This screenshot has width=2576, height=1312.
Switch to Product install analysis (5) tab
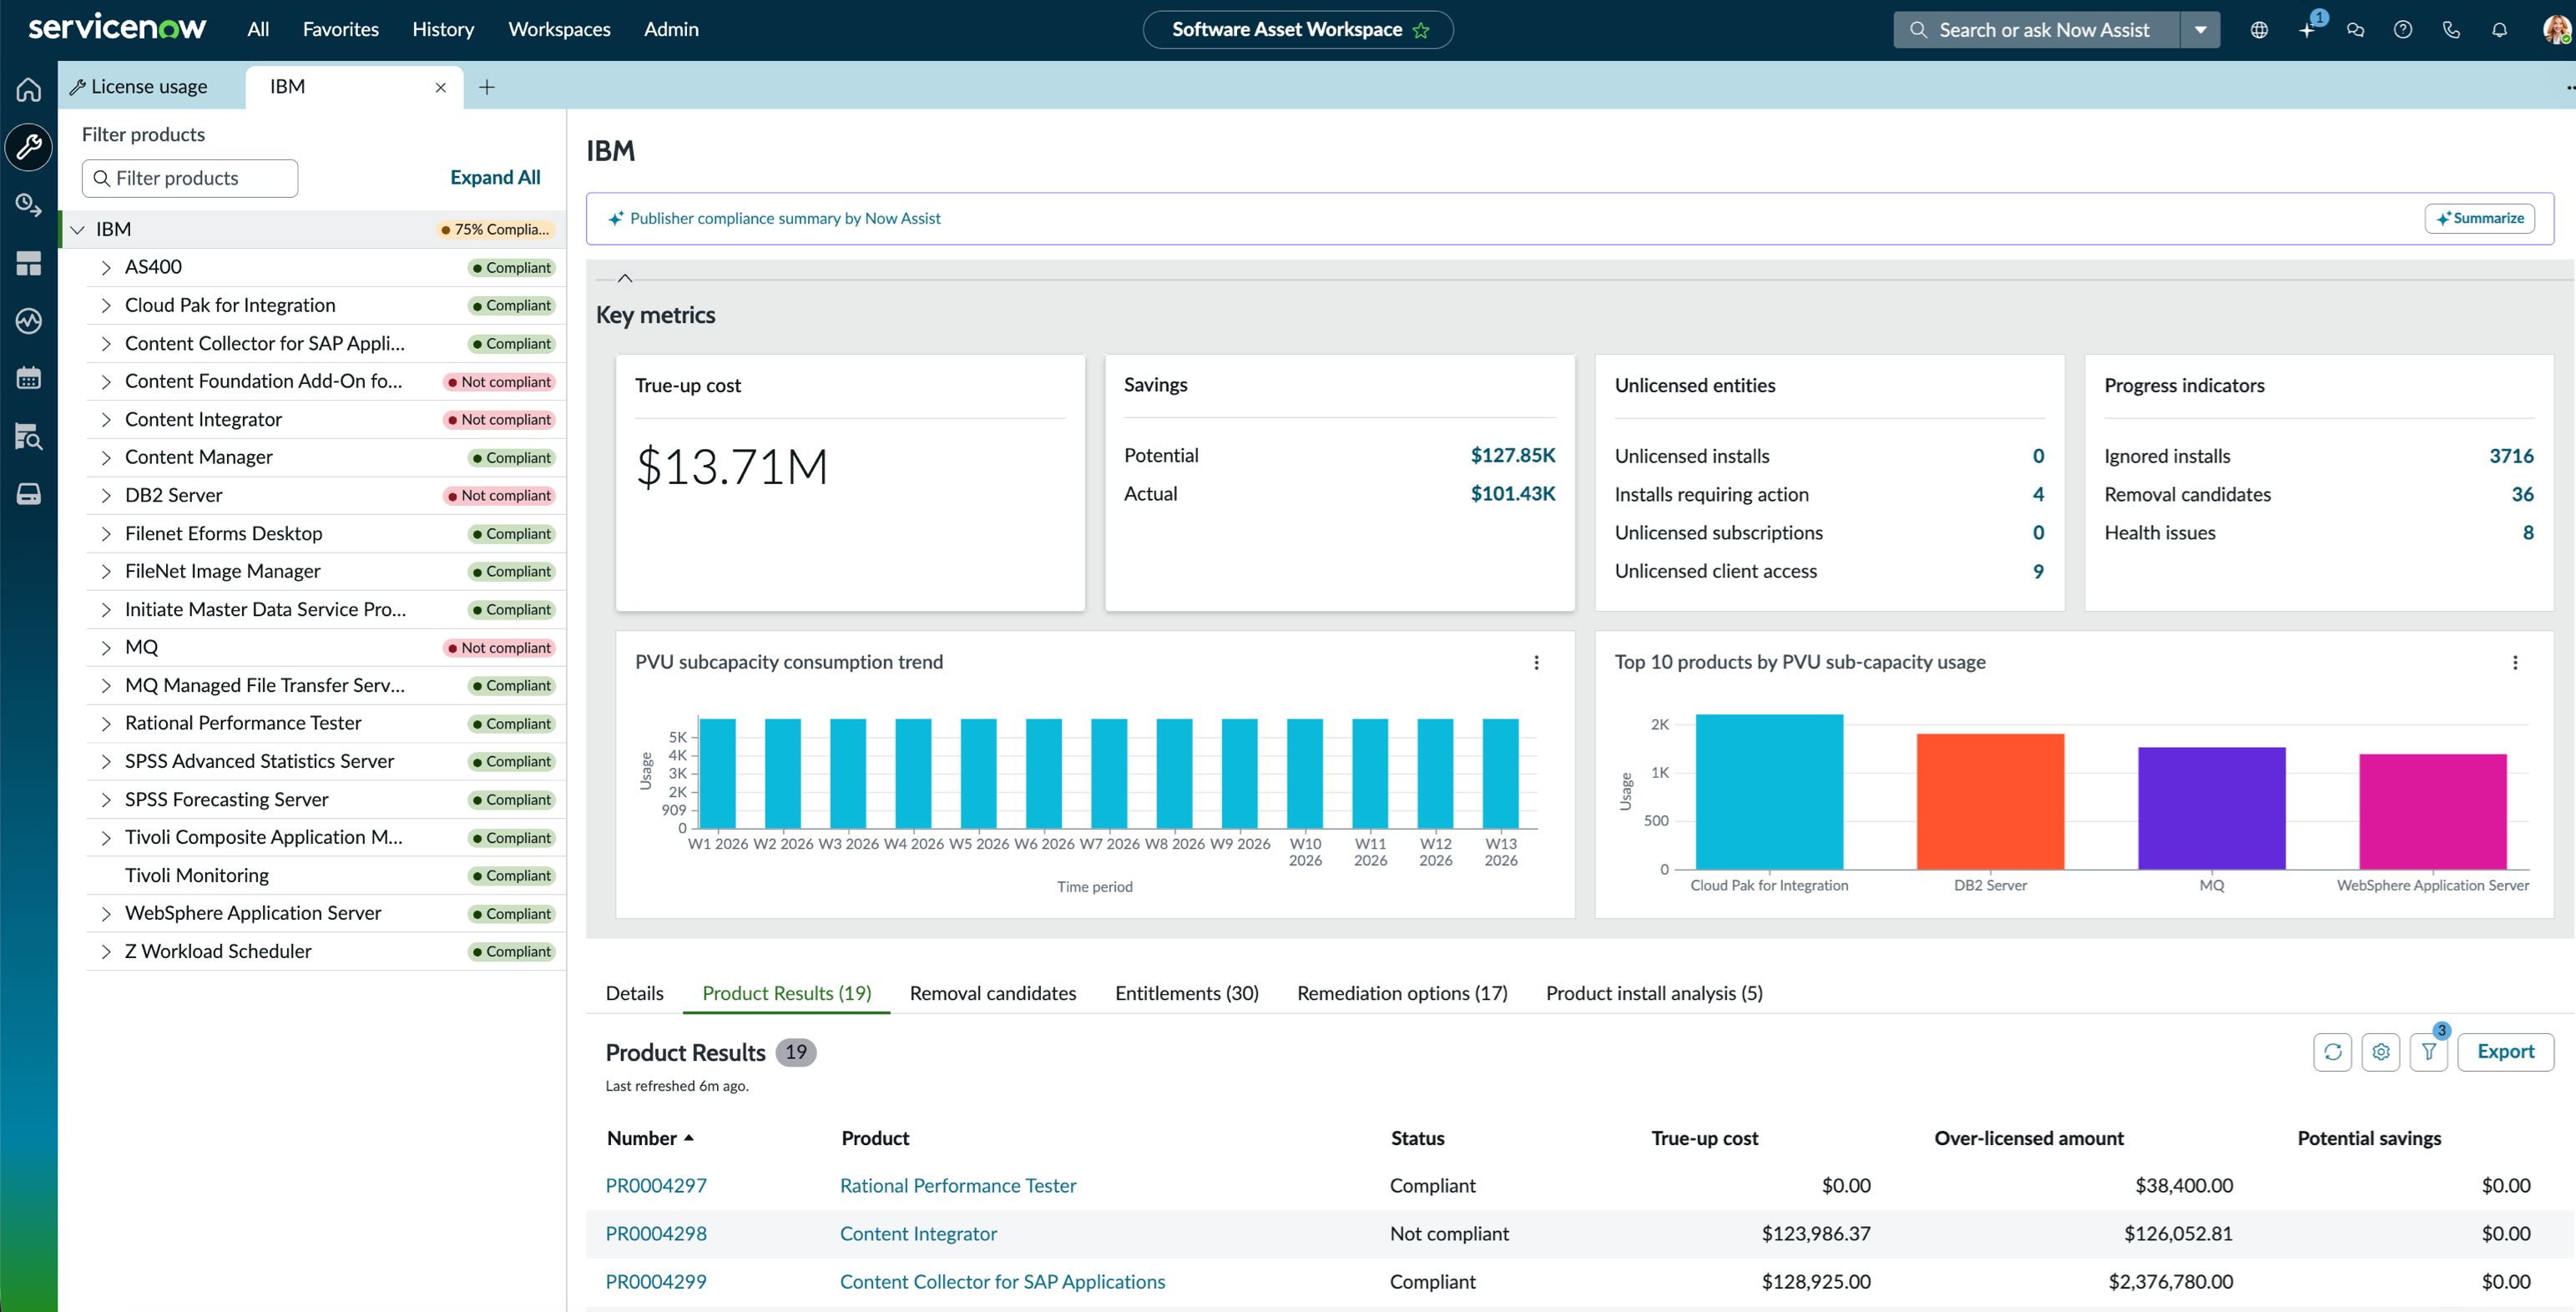click(x=1654, y=993)
